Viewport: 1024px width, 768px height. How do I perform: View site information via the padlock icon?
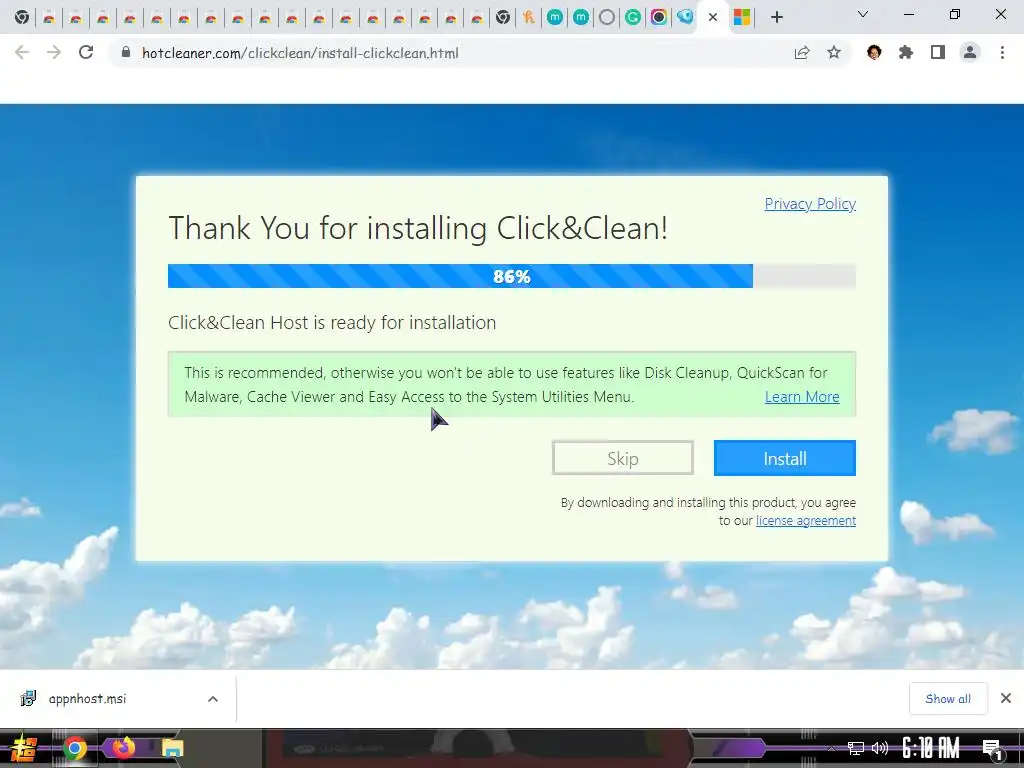click(x=126, y=53)
